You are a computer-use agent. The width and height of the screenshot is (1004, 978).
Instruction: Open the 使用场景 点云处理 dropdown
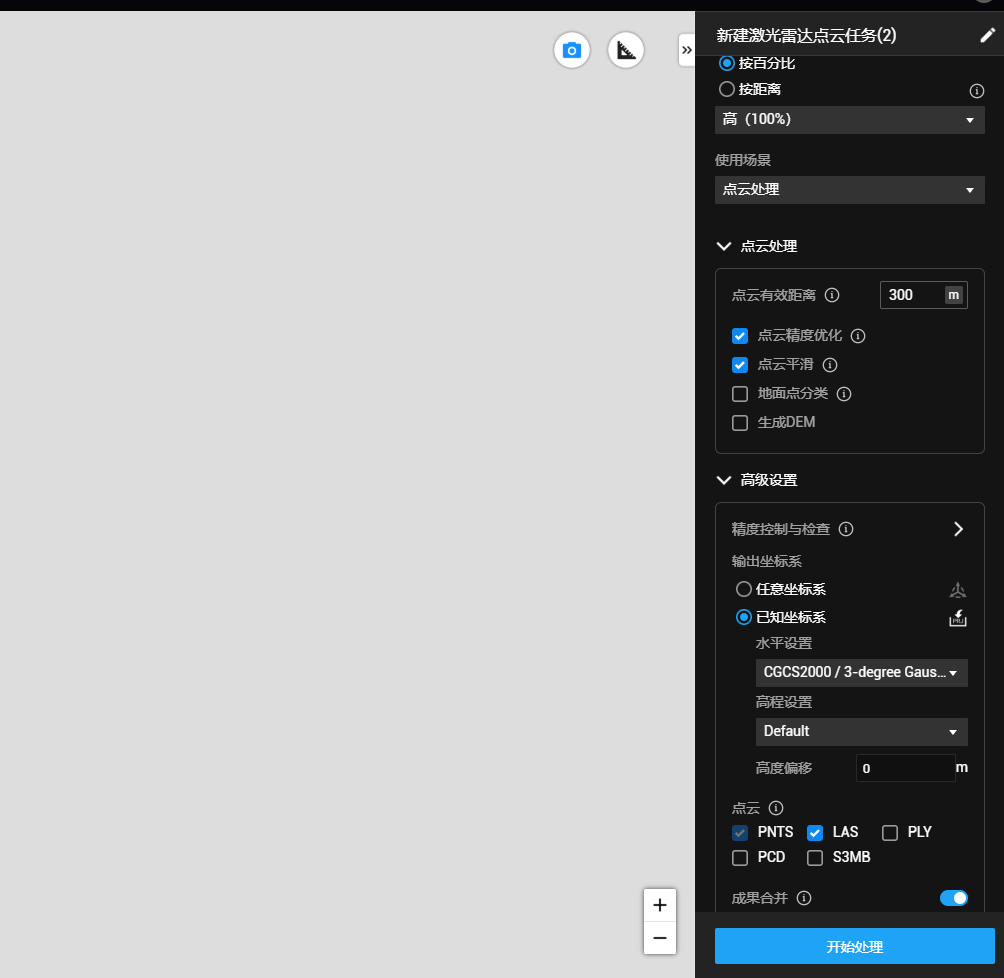[x=849, y=190]
